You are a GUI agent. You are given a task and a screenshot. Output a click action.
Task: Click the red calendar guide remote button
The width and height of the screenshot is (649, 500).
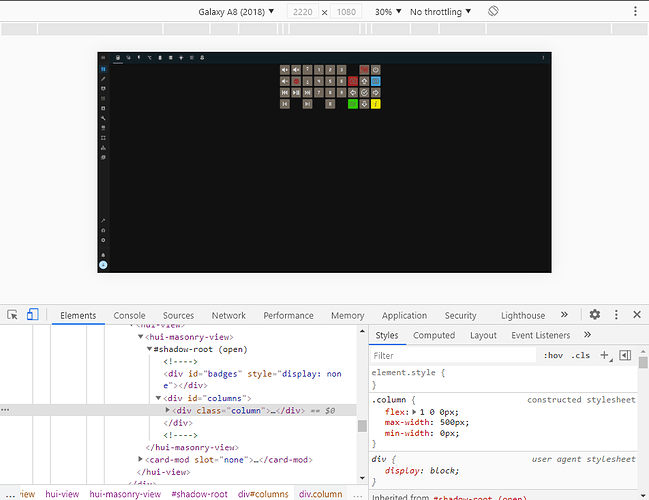364,70
